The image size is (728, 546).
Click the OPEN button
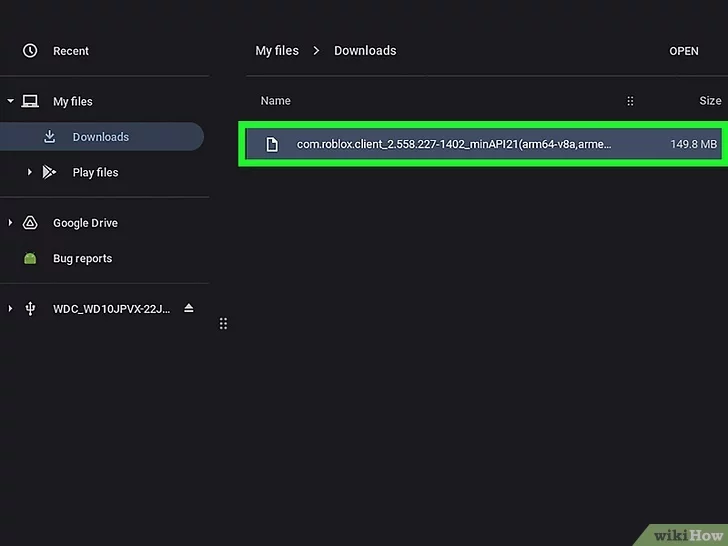pyautogui.click(x=683, y=51)
